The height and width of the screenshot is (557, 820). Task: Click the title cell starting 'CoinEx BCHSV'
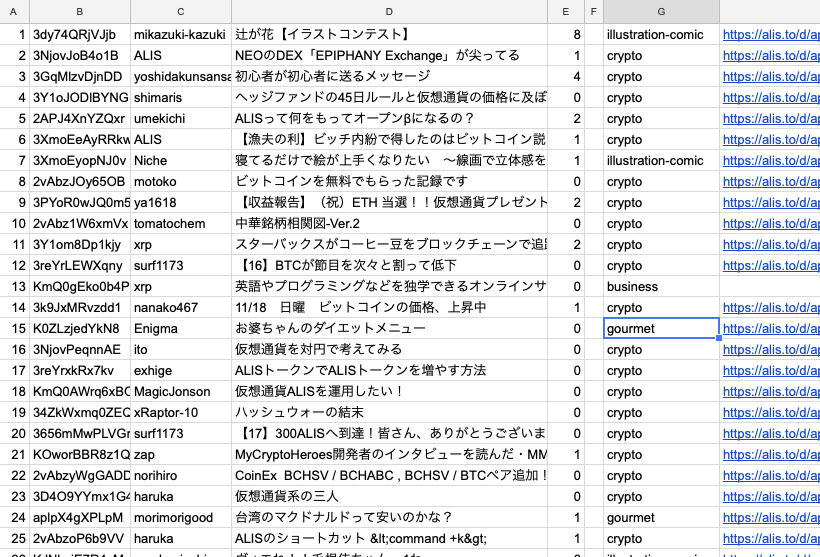click(x=389, y=475)
